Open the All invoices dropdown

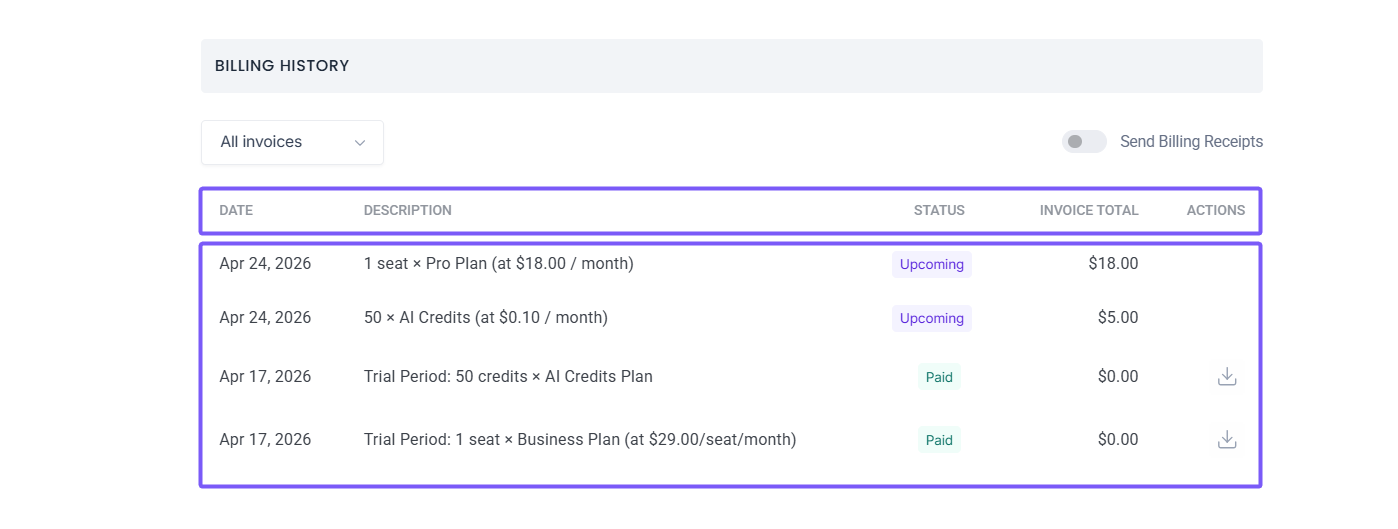click(x=291, y=142)
